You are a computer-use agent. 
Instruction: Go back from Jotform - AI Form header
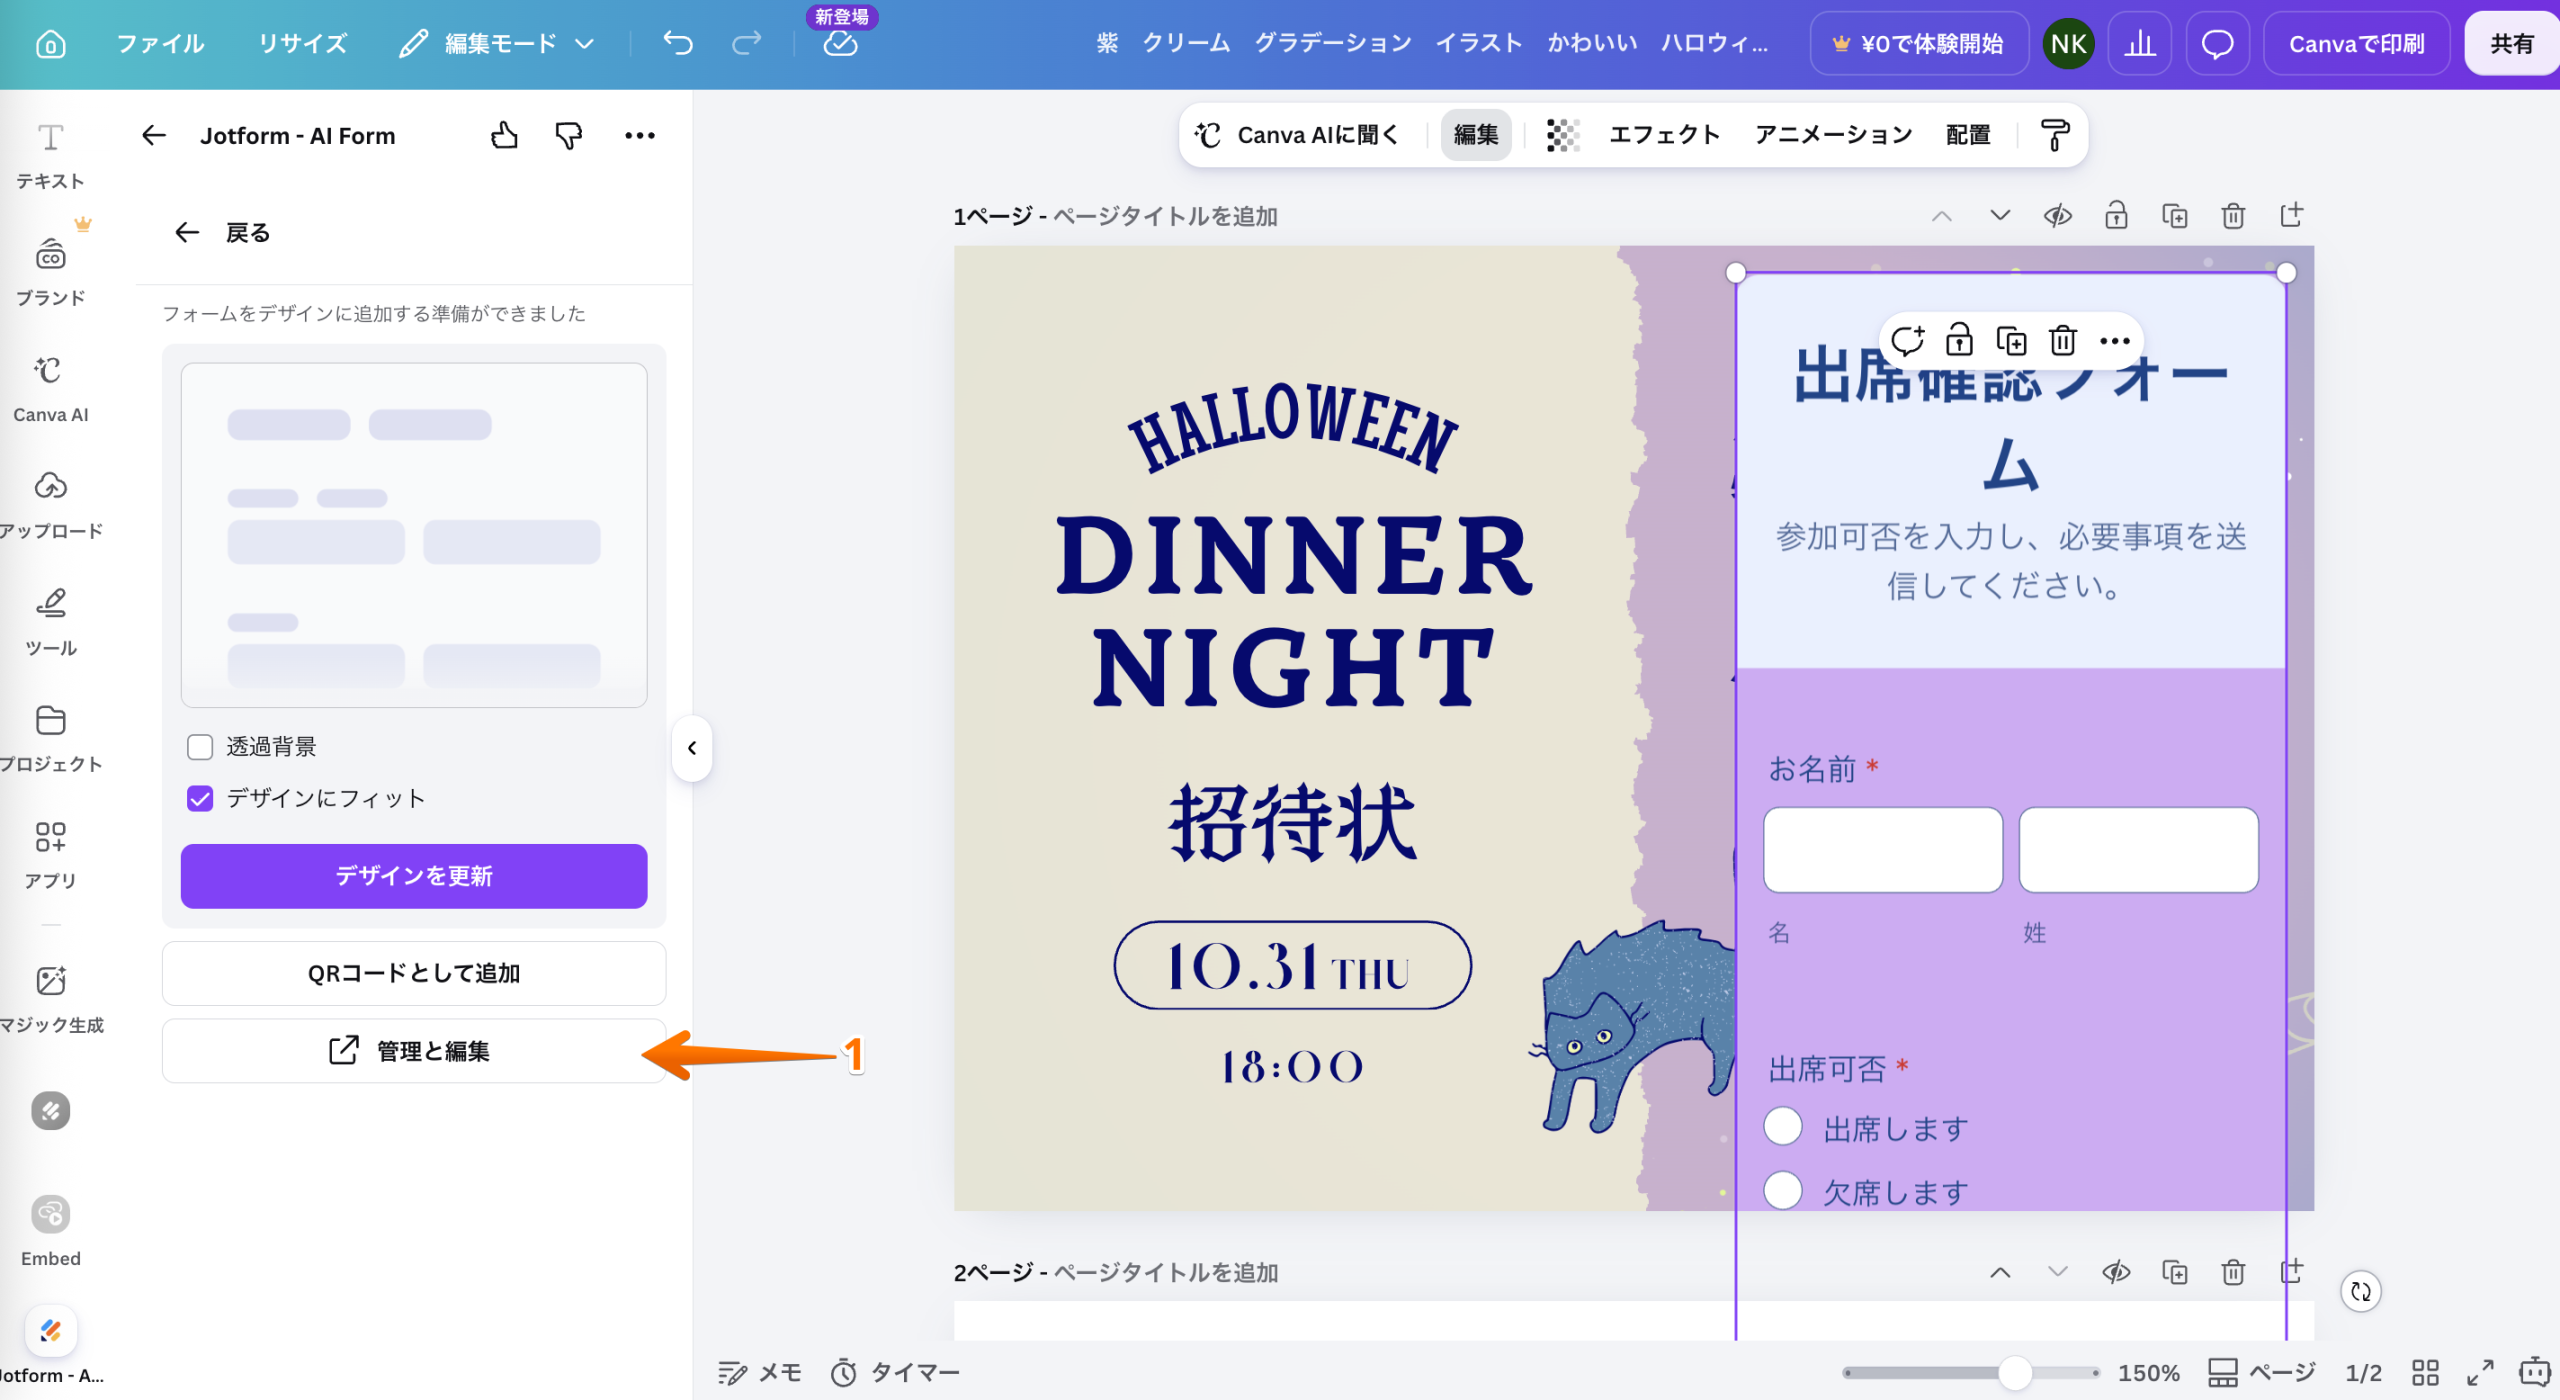click(153, 135)
